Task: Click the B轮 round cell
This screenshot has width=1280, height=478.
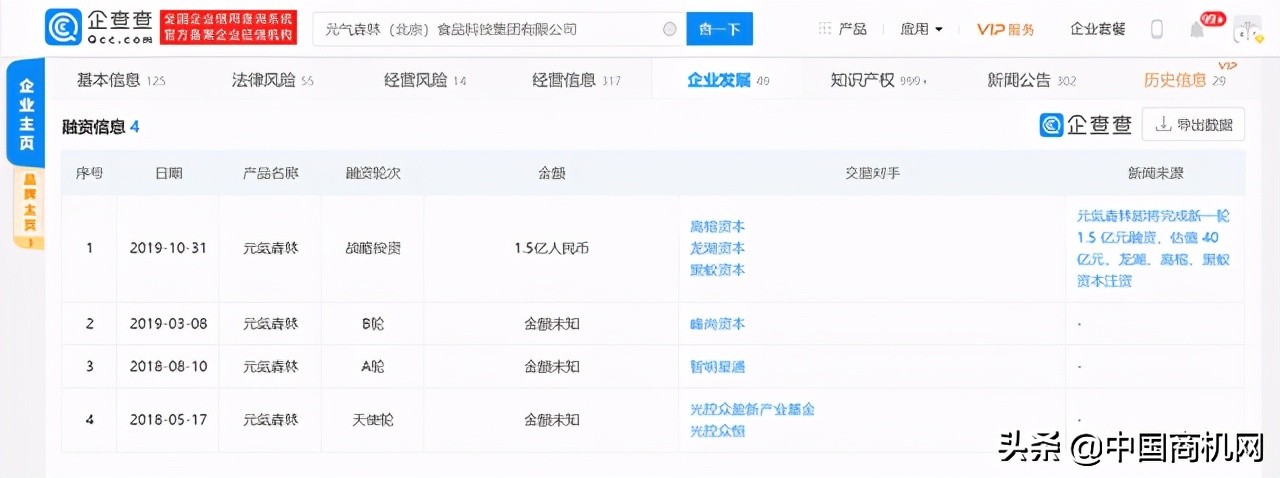Action: click(373, 324)
